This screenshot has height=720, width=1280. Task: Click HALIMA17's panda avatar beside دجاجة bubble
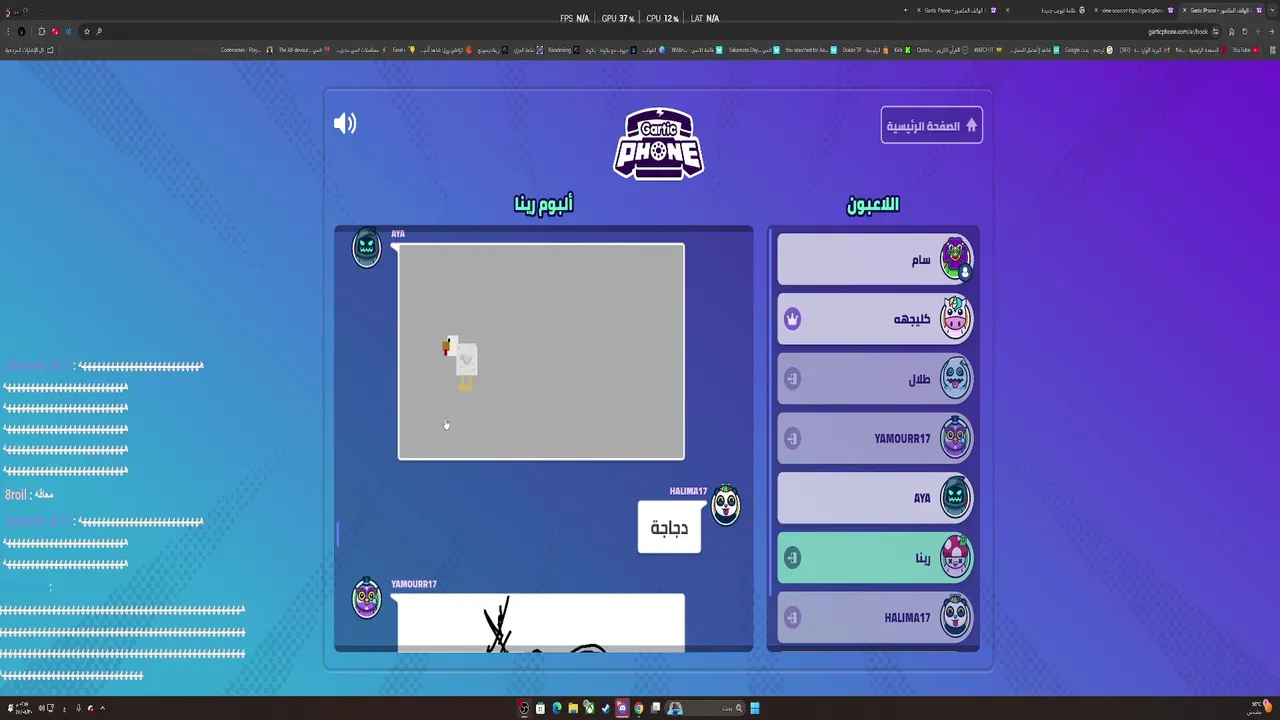tap(725, 506)
